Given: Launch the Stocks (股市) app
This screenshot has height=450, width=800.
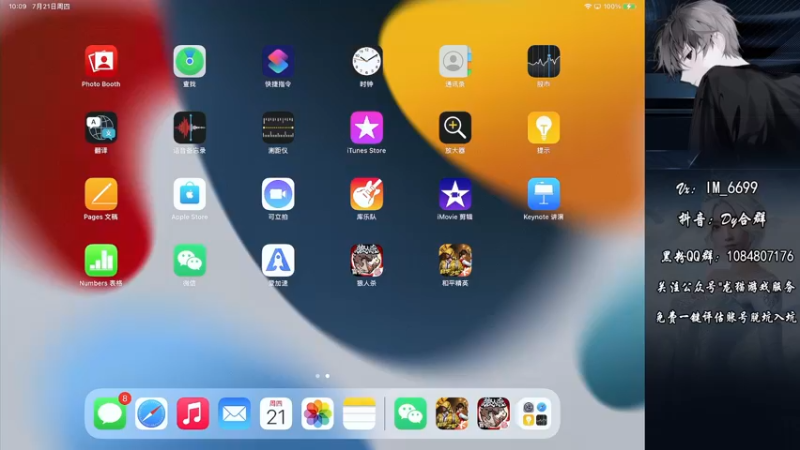Looking at the screenshot, I should tap(543, 61).
